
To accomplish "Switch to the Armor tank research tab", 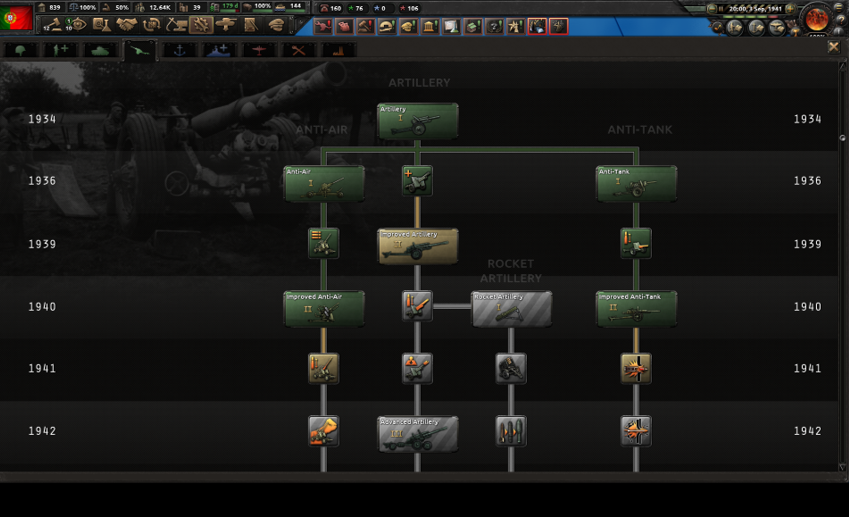I will pyautogui.click(x=99, y=50).
